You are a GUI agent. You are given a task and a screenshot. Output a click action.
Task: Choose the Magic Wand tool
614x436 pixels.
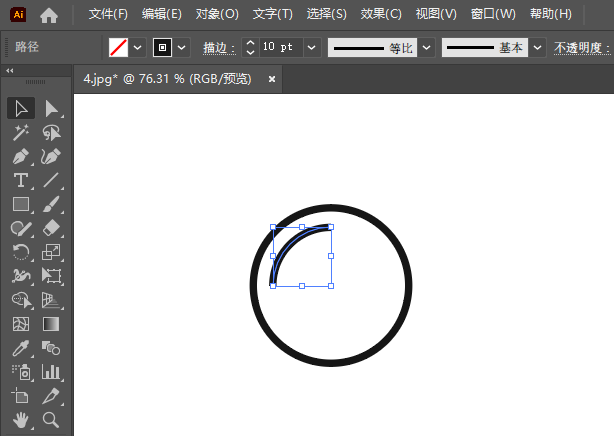pyautogui.click(x=21, y=132)
